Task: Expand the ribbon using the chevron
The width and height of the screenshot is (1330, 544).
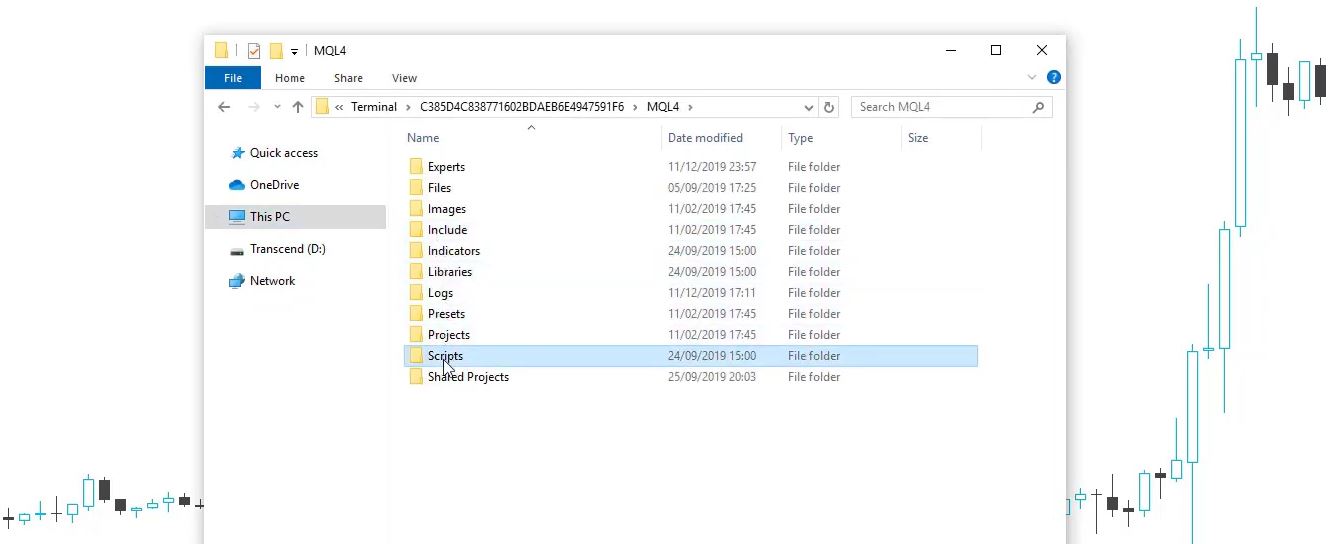Action: (x=1032, y=77)
